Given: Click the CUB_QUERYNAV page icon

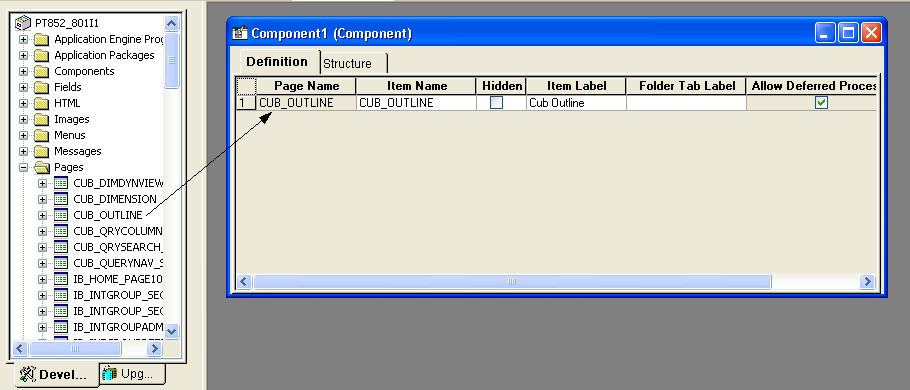Looking at the screenshot, I should pyautogui.click(x=61, y=263).
